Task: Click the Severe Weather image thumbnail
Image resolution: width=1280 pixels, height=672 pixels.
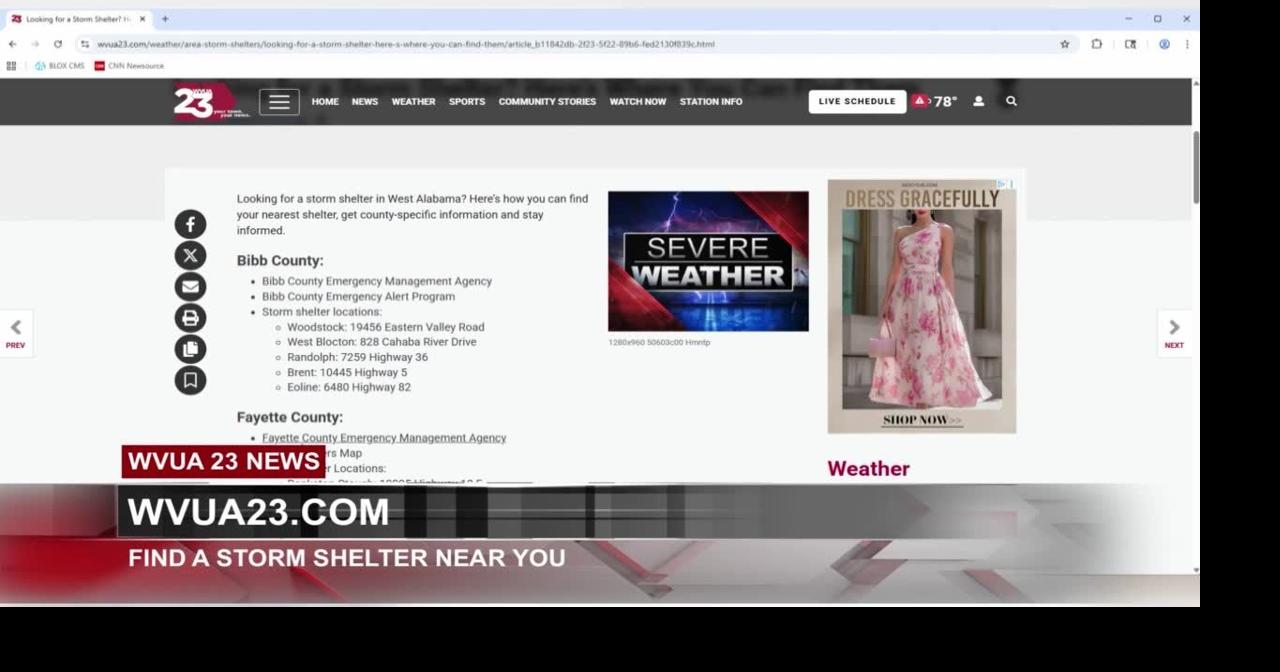Action: (708, 261)
